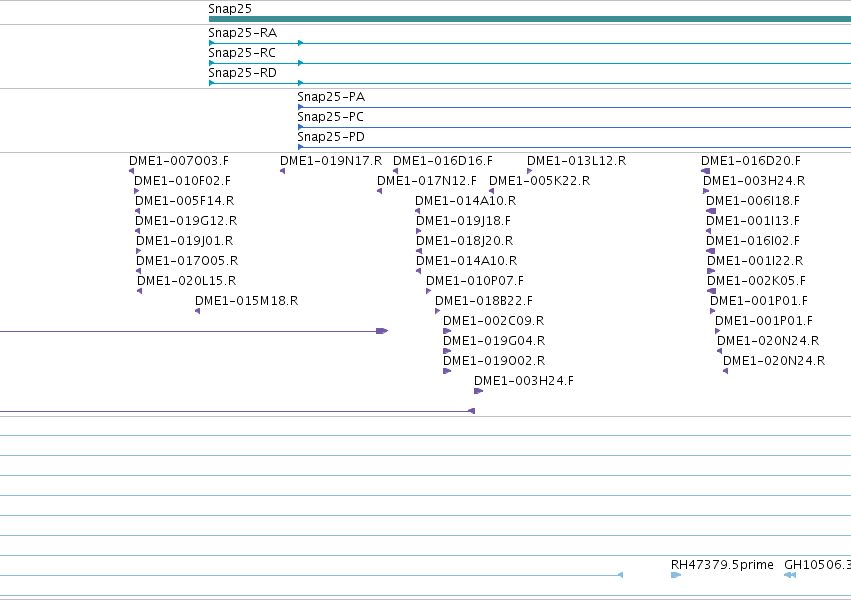851x600 pixels.
Task: Click the DME1-010P07.F feature label
Action: [x=475, y=282]
